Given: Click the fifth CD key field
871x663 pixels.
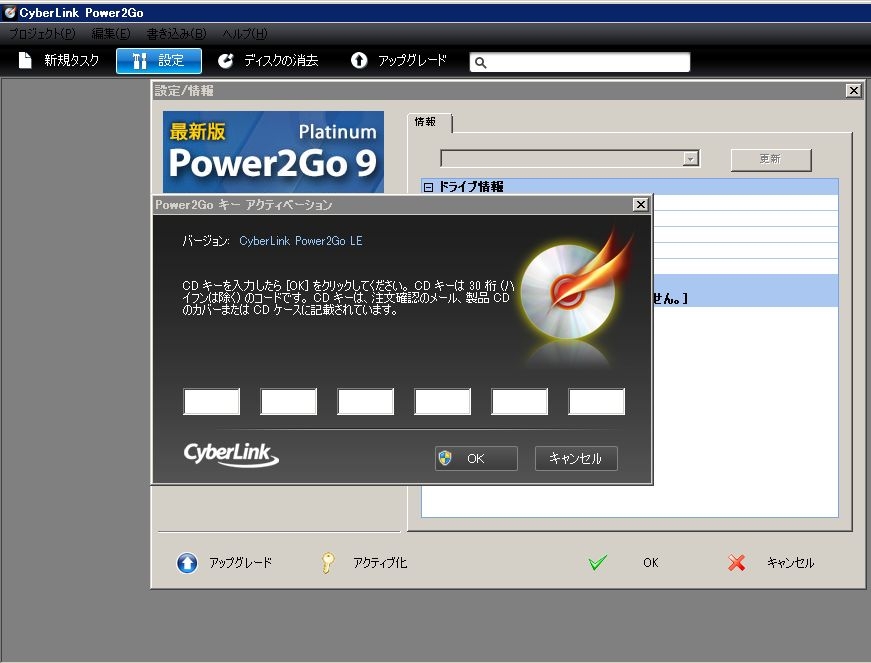Looking at the screenshot, I should (519, 401).
